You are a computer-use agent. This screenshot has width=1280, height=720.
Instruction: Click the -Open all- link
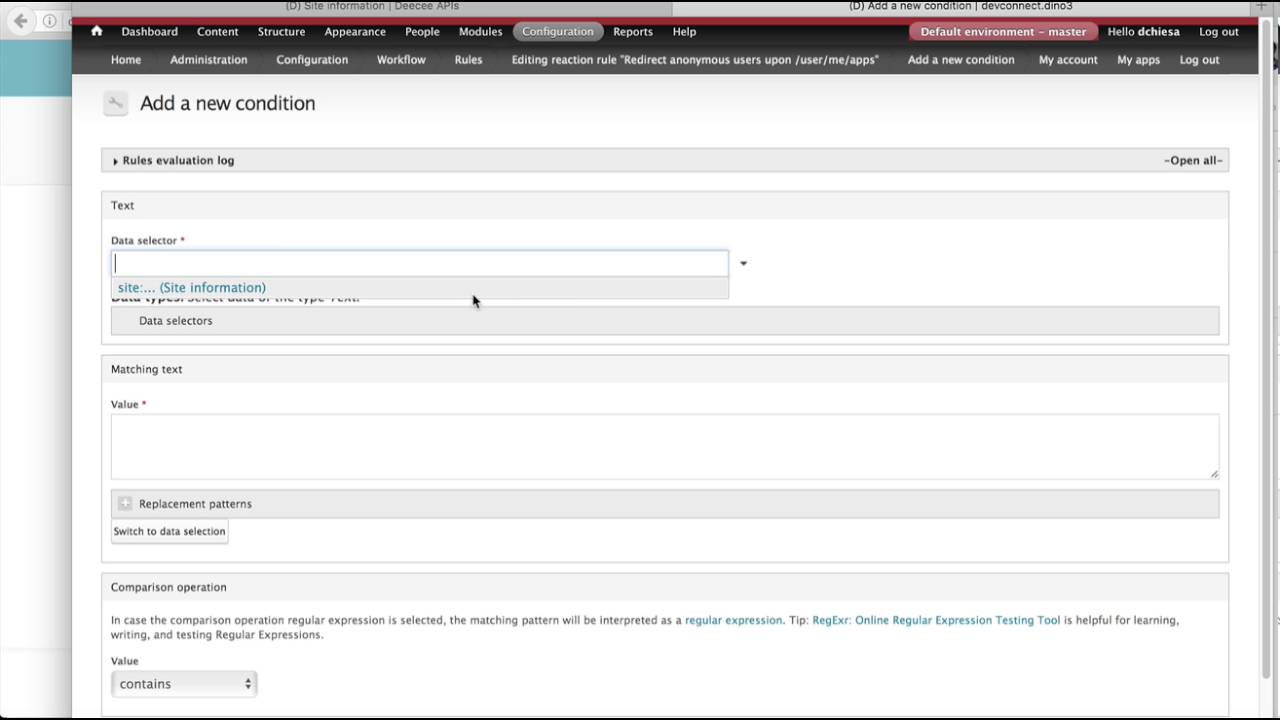[x=1193, y=160]
